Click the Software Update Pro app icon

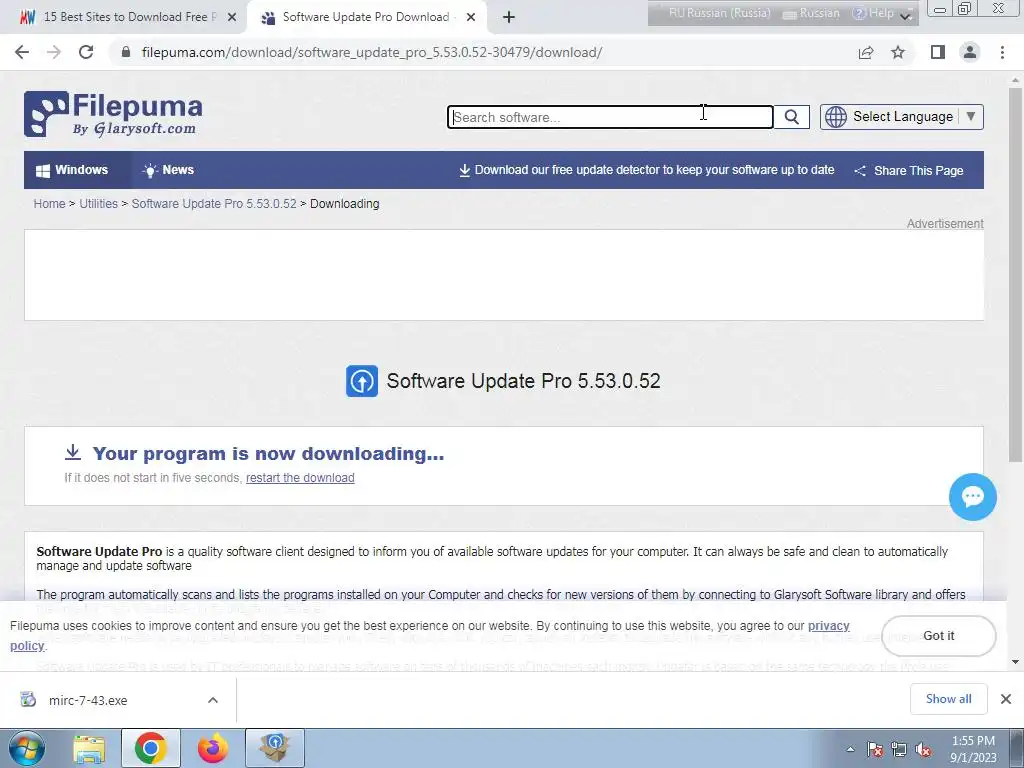pos(362,381)
